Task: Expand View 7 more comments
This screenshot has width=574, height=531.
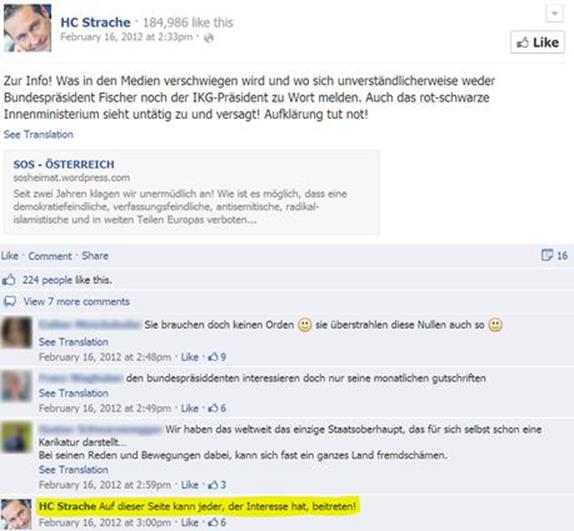Action: click(77, 302)
